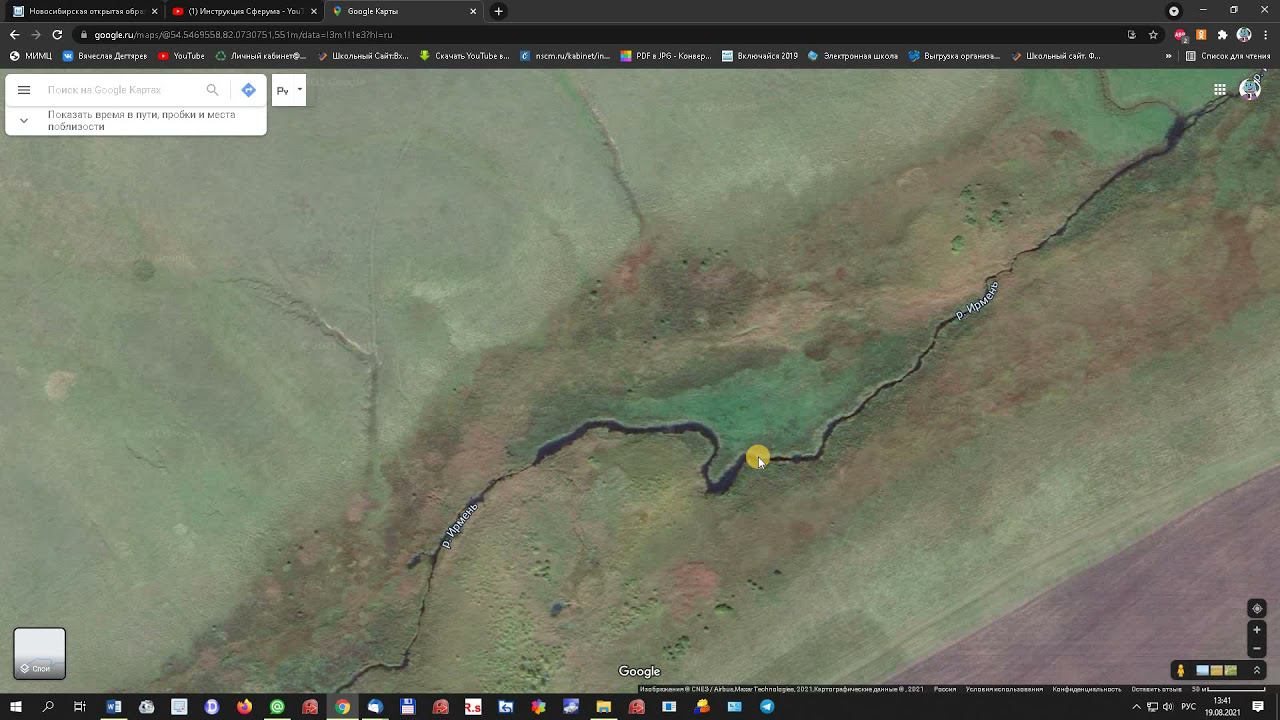Open the Chrome extensions puzzle icon
This screenshot has height=720, width=1280.
tap(1222, 34)
